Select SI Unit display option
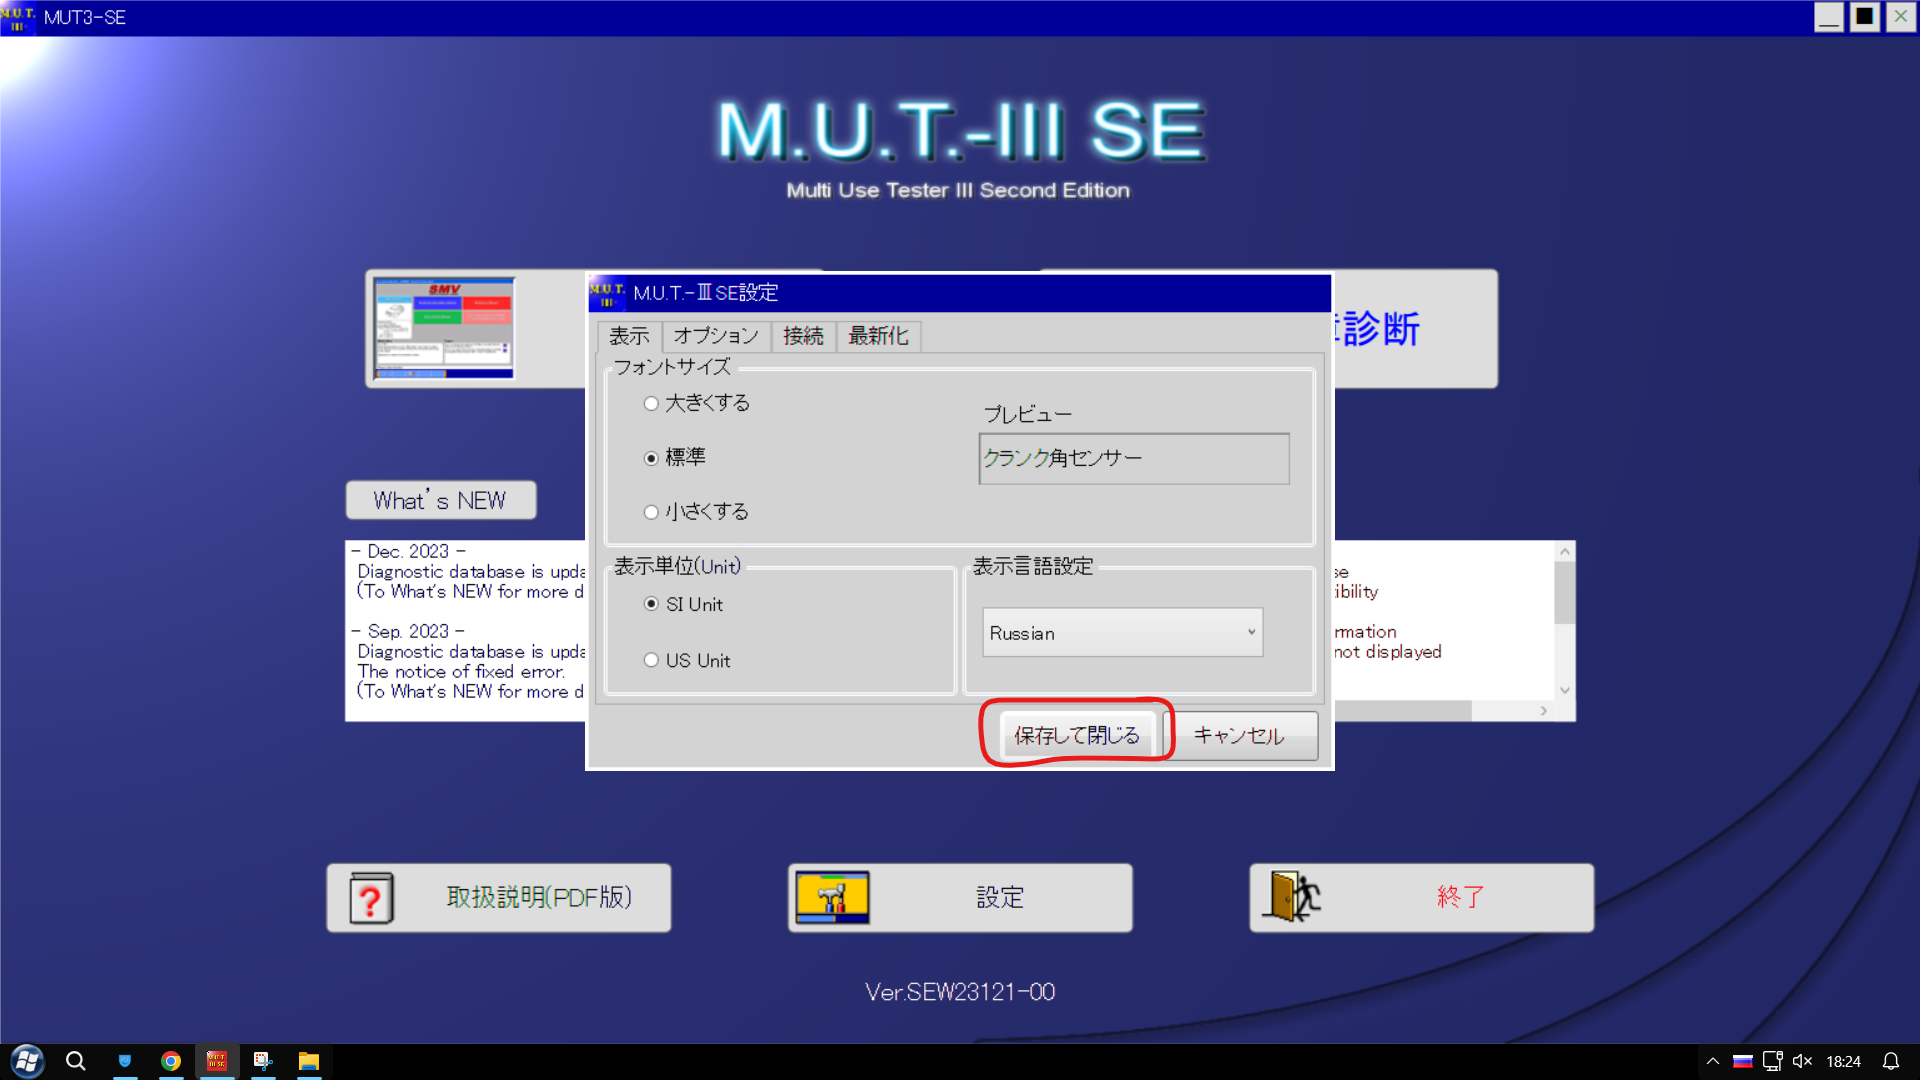The height and width of the screenshot is (1080, 1920). click(651, 604)
